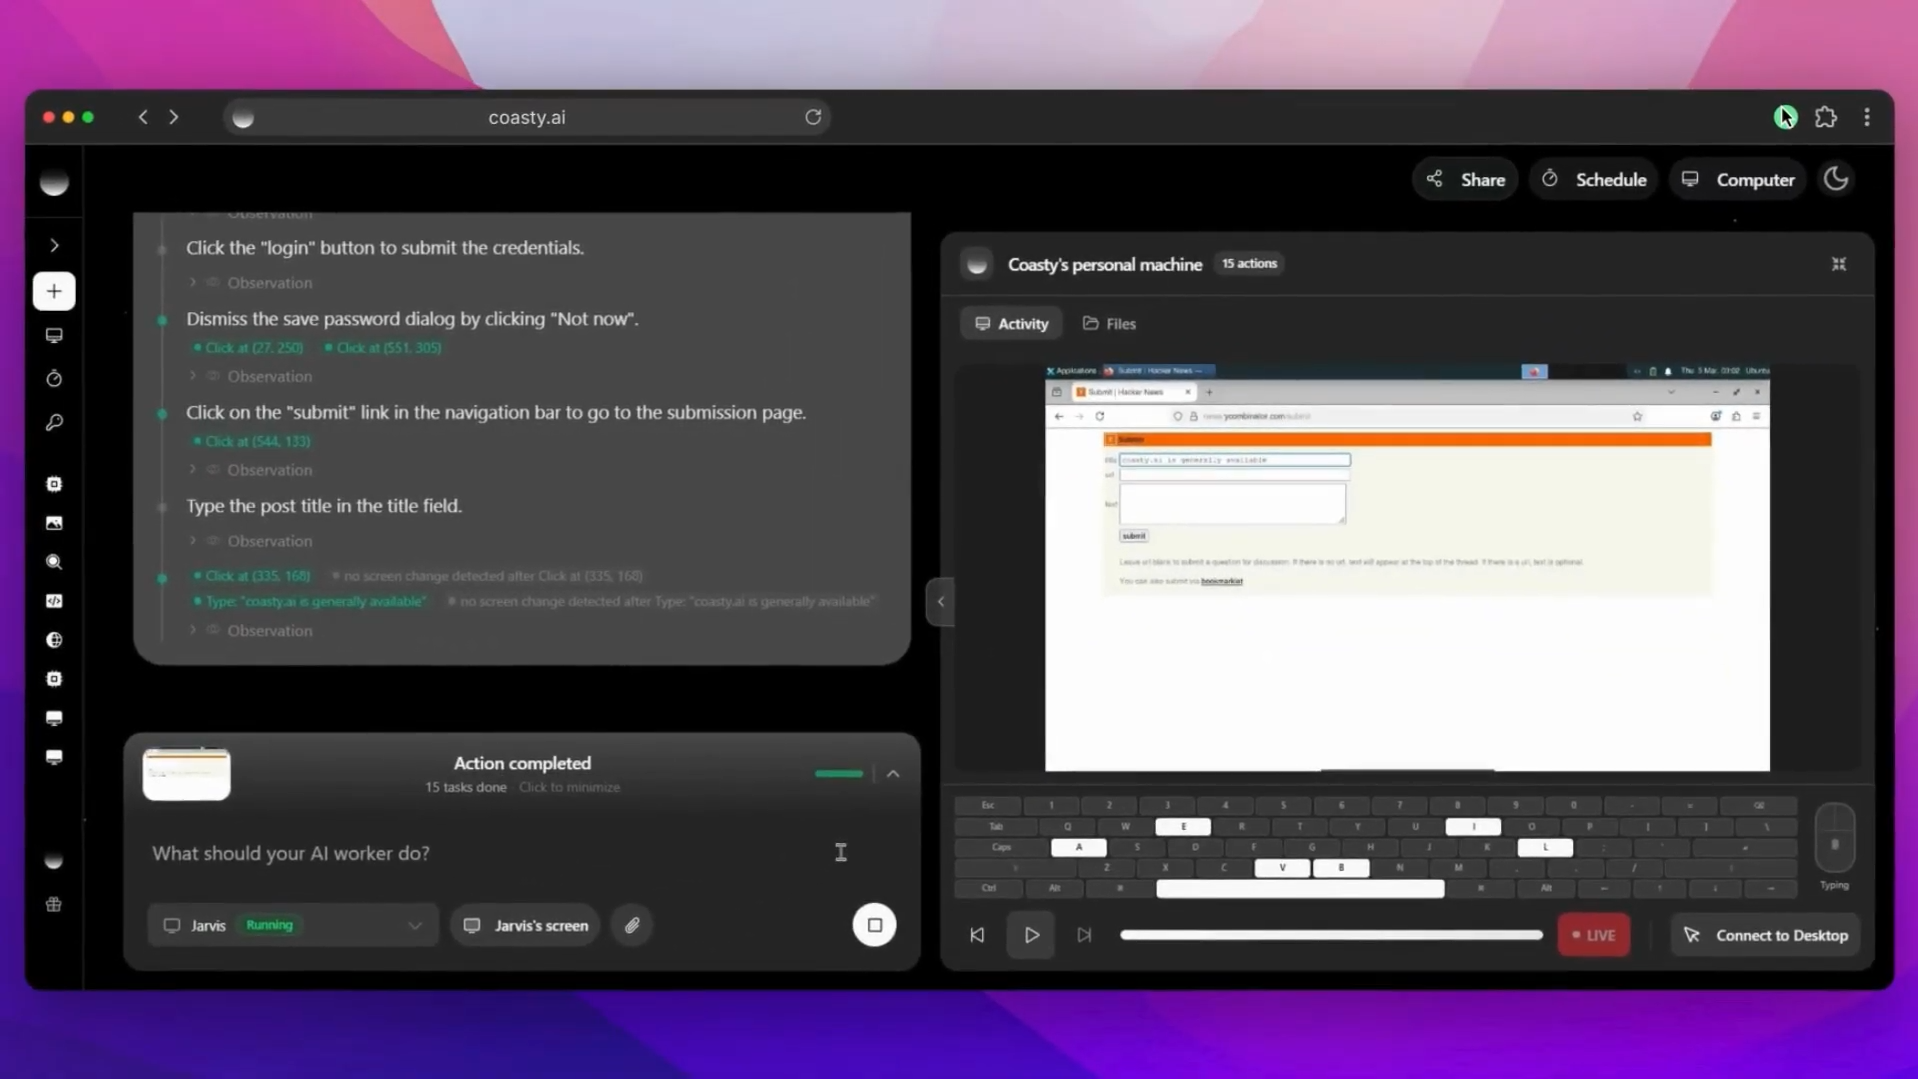The image size is (1918, 1079).
Task: Switch to the Activity tab
Action: pos(1011,323)
